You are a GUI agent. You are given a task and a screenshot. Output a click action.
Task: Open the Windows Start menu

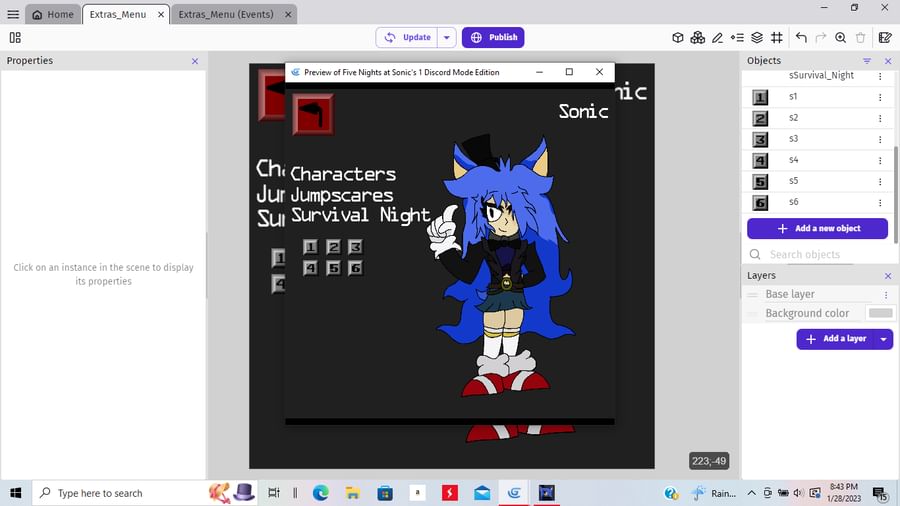click(15, 493)
